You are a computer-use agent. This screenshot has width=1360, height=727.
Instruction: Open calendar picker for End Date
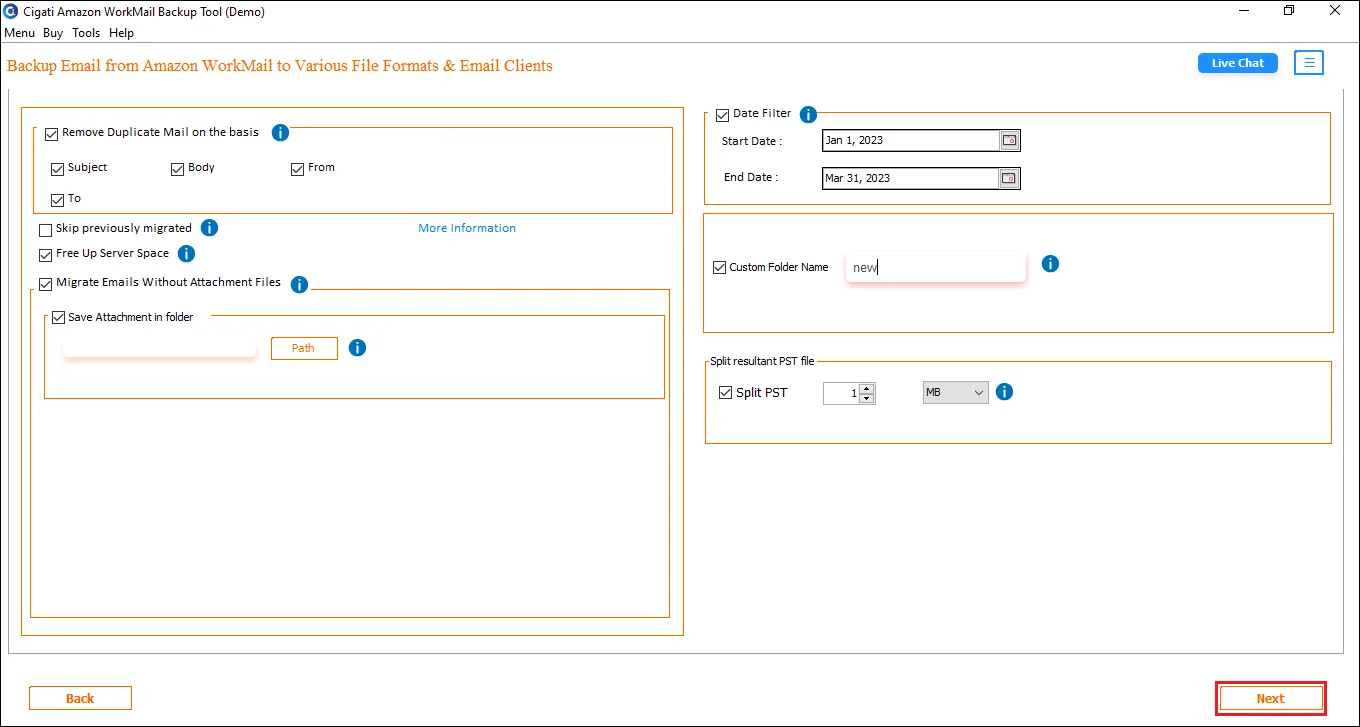1010,179
